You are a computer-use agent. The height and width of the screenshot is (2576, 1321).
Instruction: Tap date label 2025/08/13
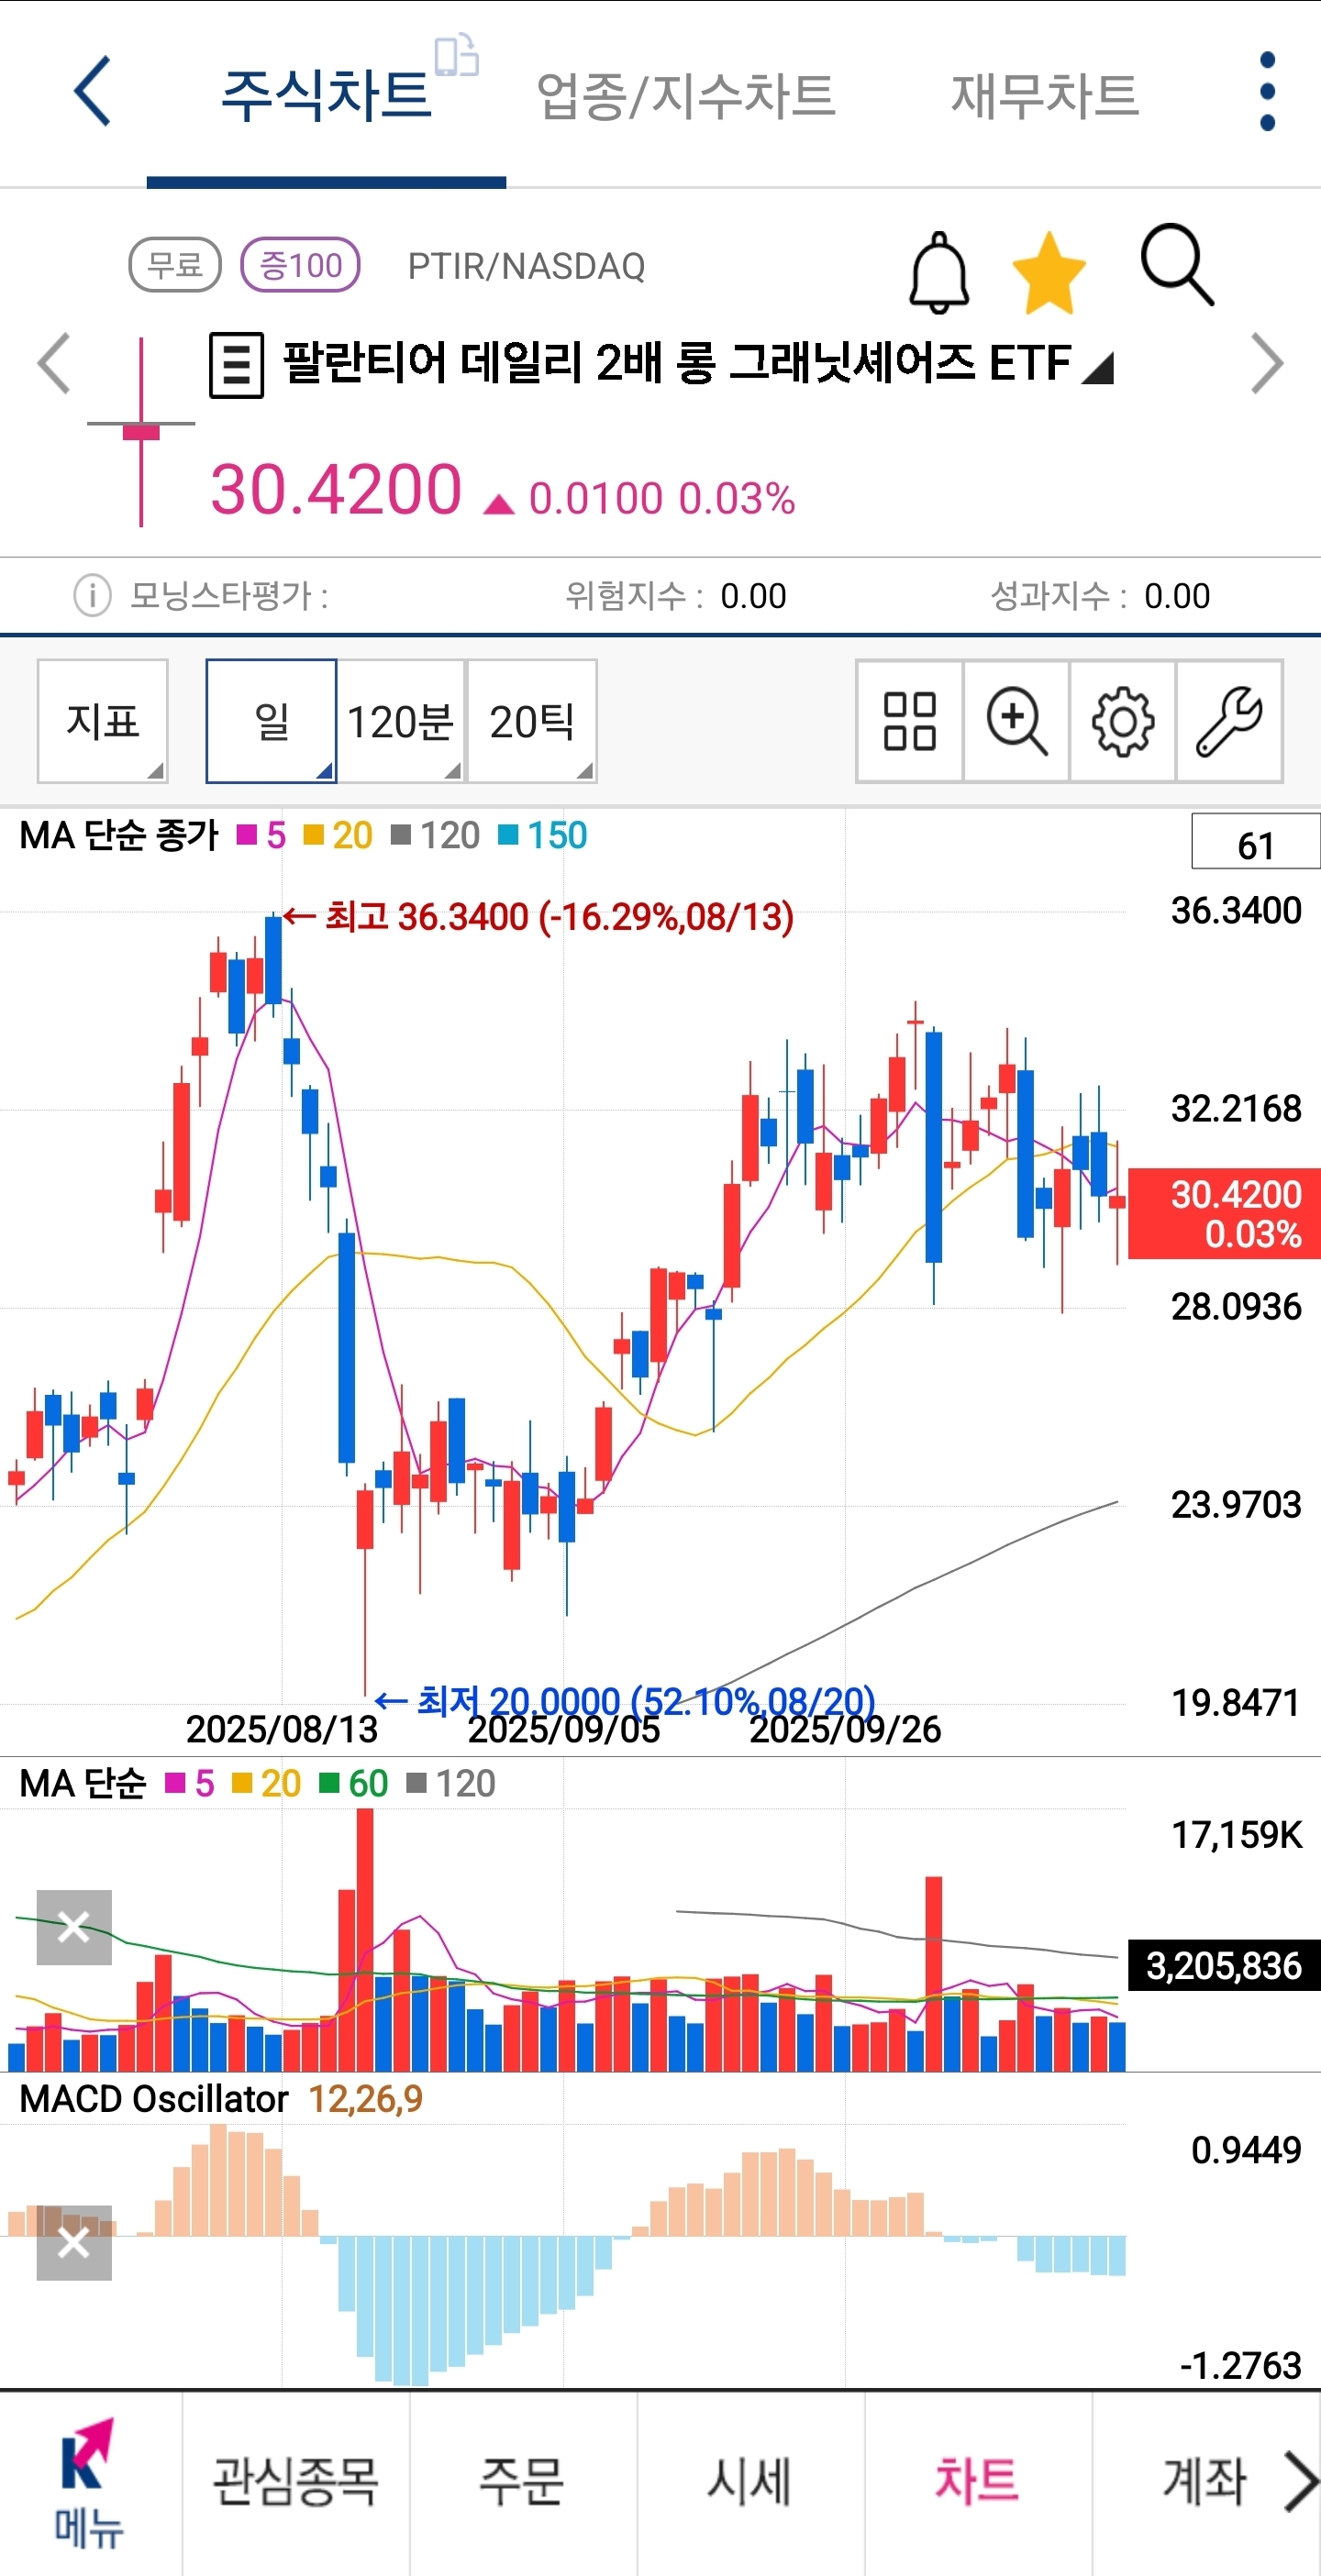pos(282,1730)
